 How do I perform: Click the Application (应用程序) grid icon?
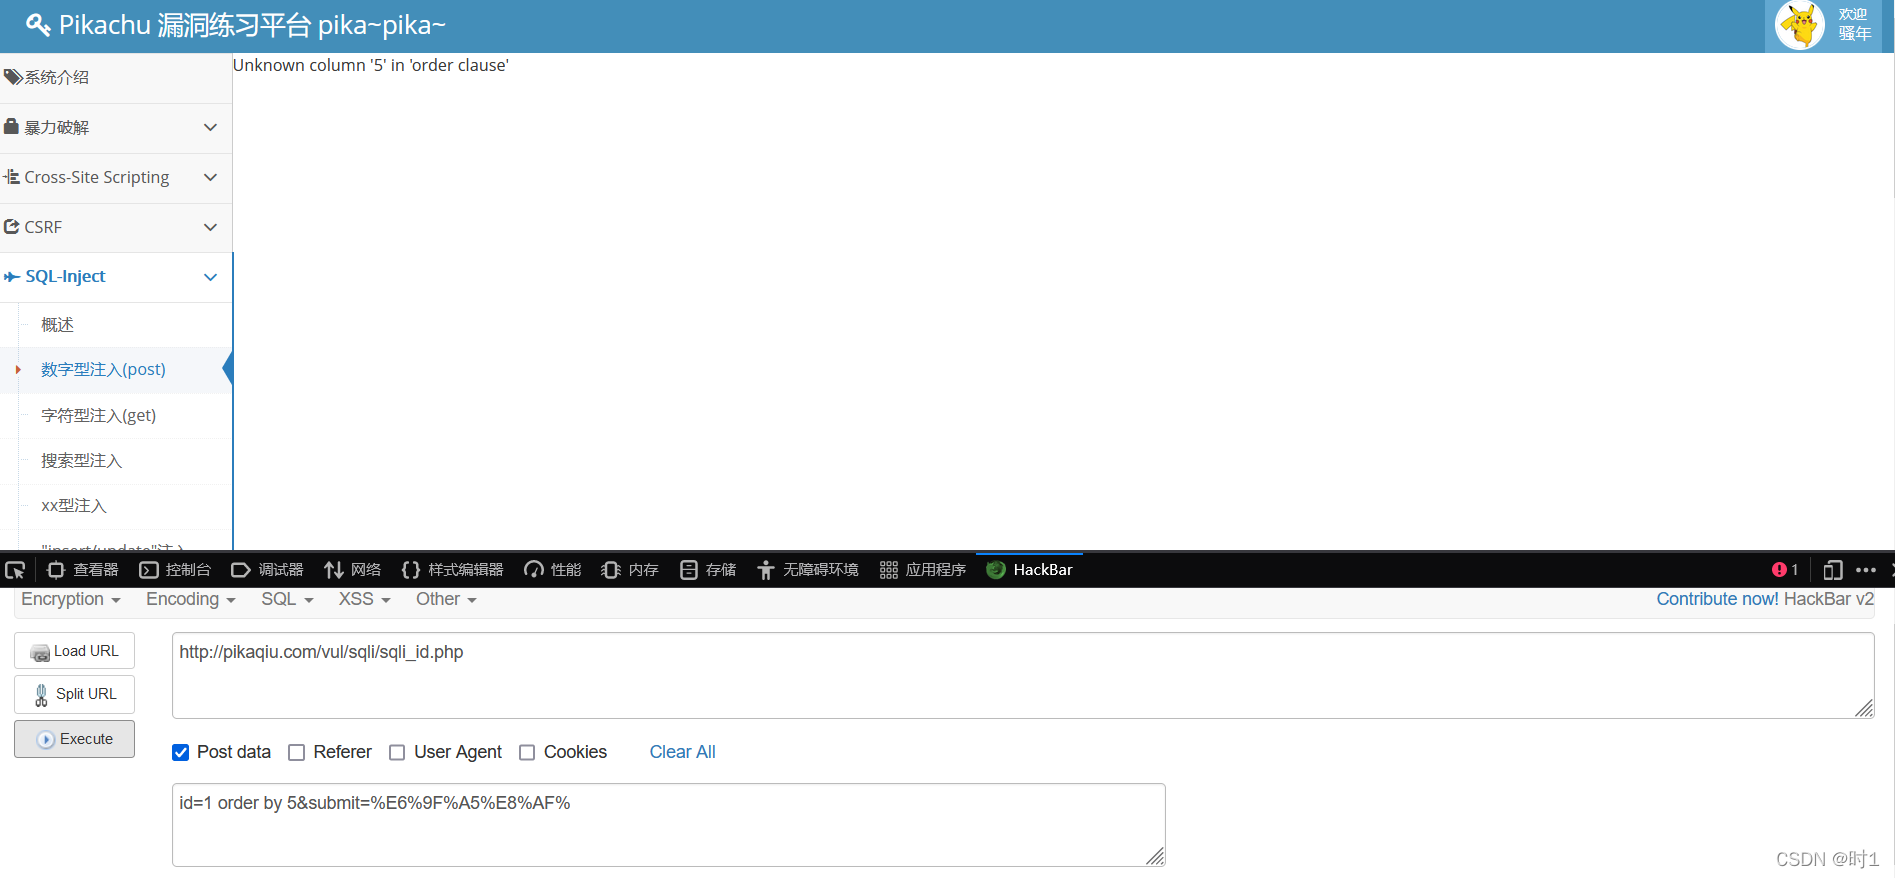point(889,570)
